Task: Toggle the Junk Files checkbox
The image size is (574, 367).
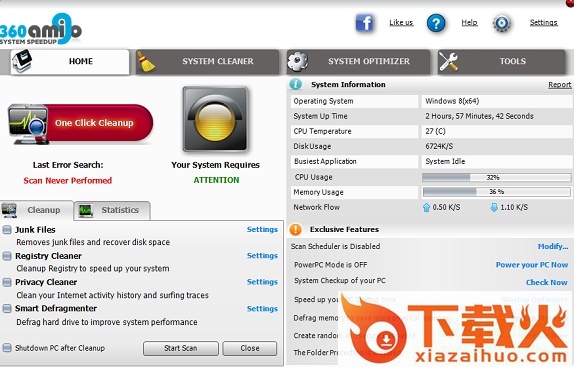Action: (x=7, y=230)
